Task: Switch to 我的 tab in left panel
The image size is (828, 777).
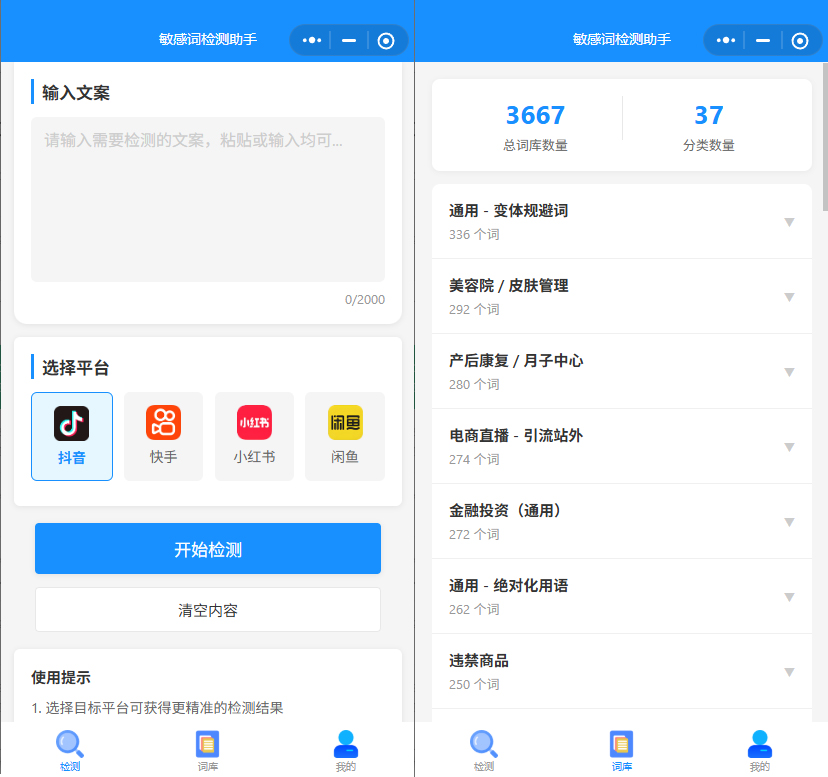Action: point(345,750)
